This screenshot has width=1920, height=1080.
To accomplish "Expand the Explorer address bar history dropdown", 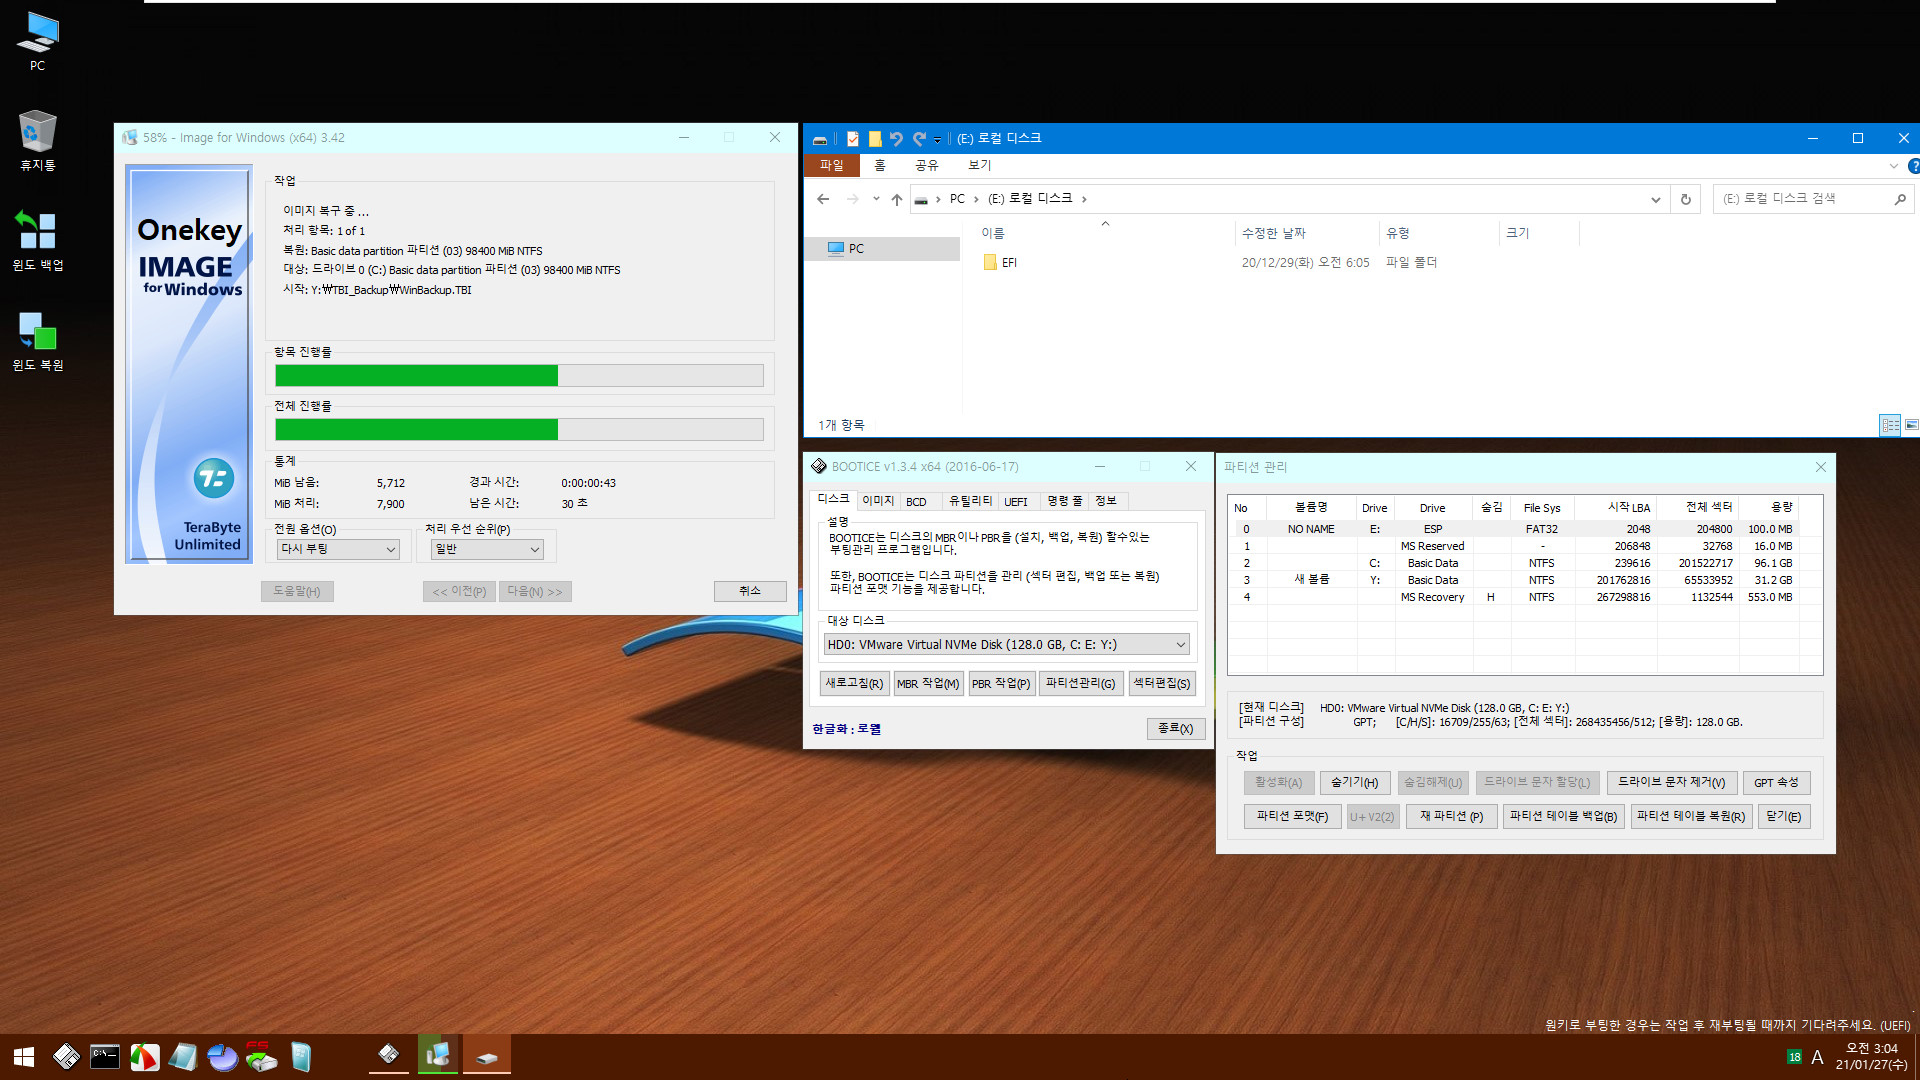I will [x=1656, y=199].
